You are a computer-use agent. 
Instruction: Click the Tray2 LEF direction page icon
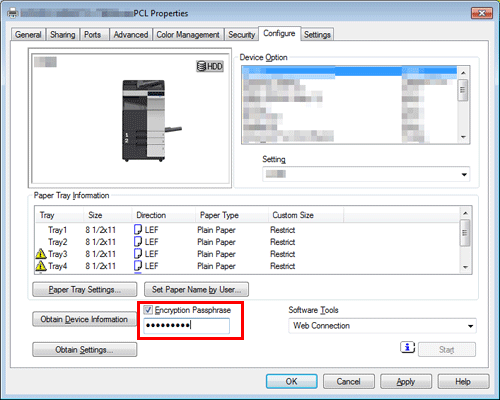[x=138, y=242]
